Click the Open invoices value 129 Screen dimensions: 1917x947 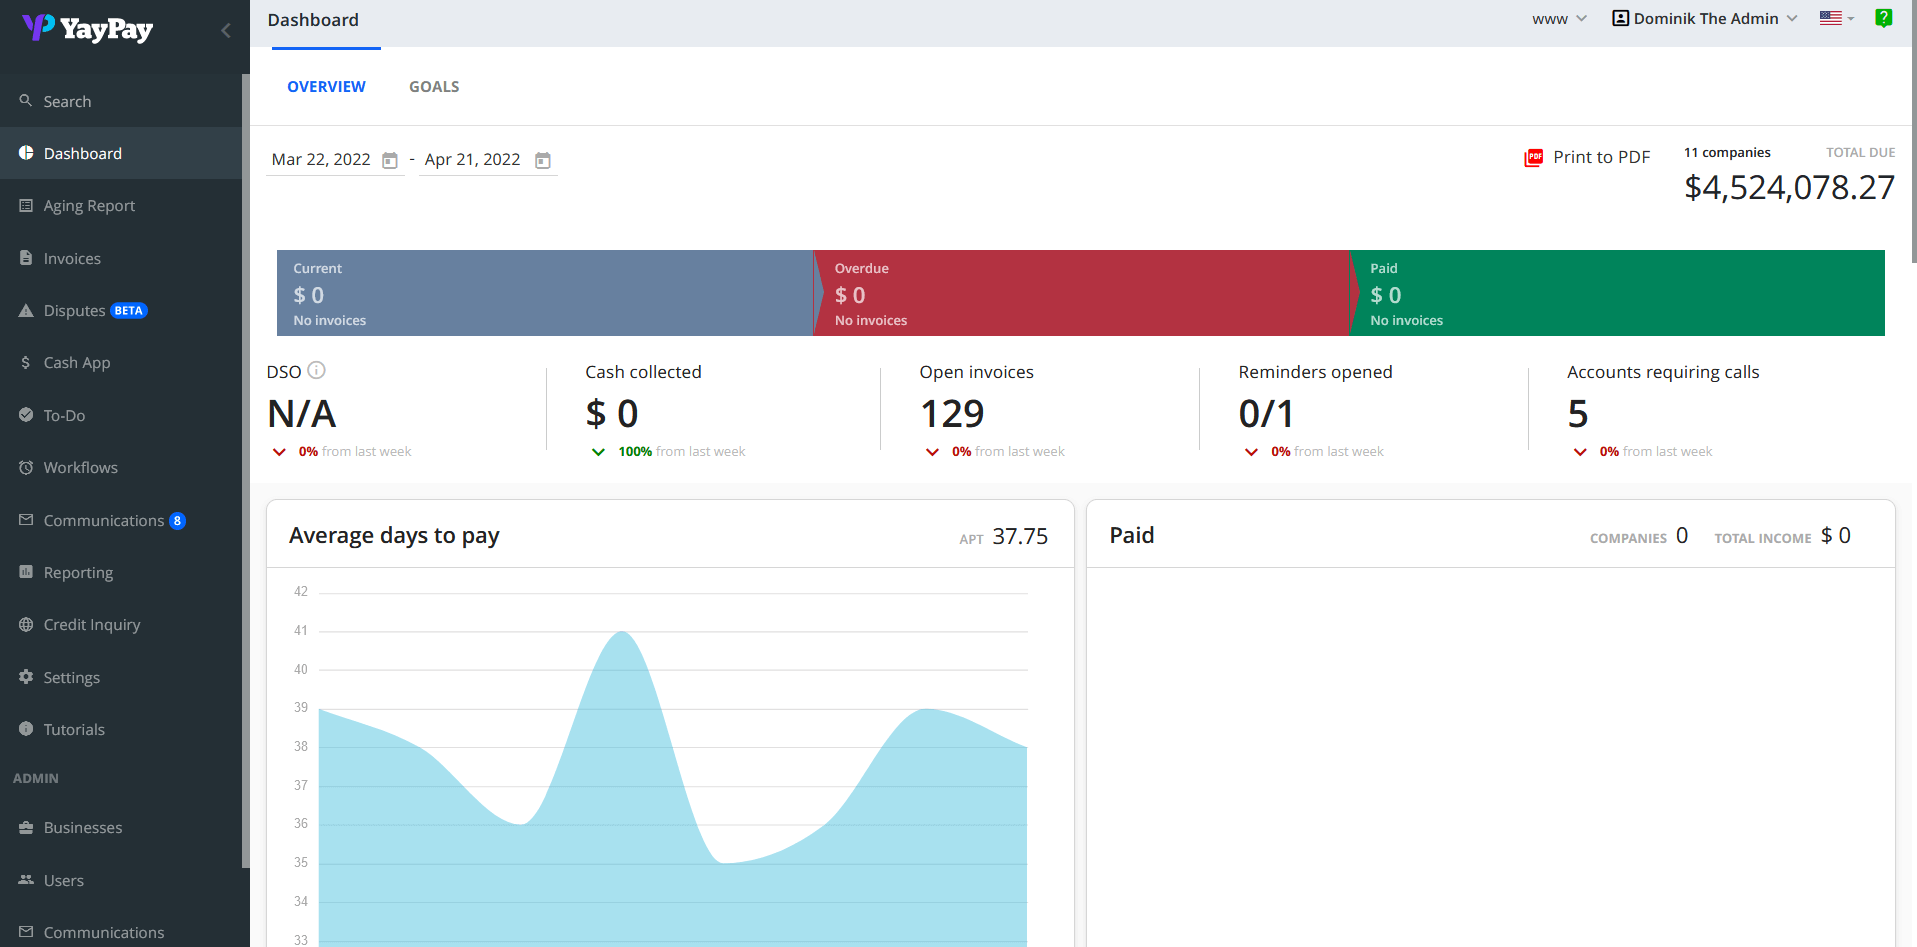click(952, 414)
